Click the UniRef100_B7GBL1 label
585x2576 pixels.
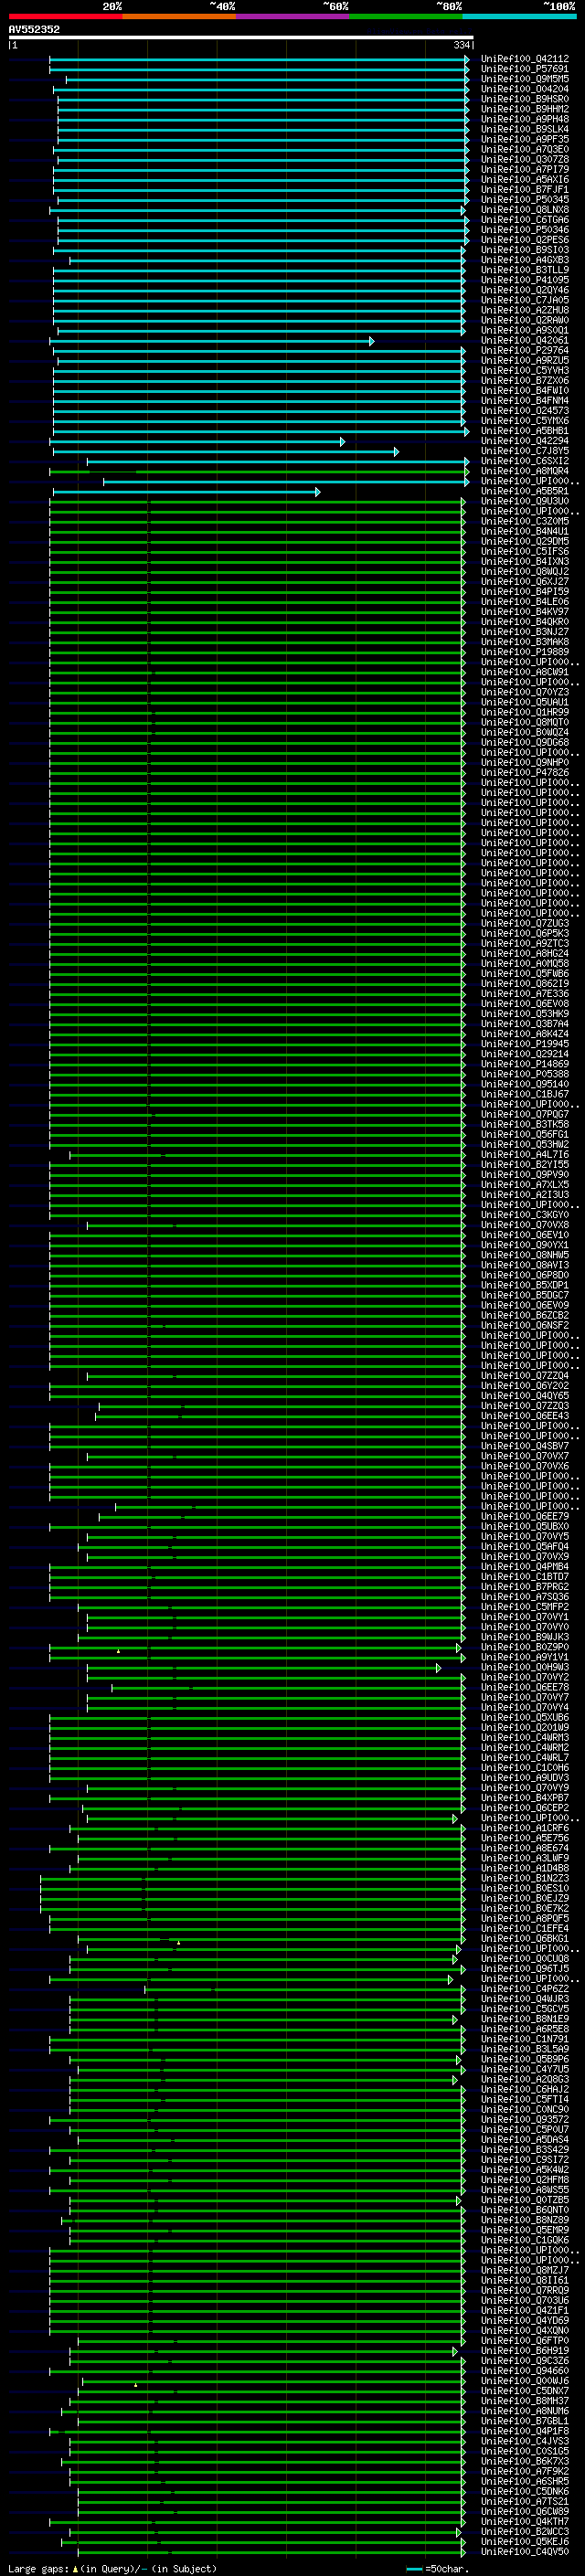pyautogui.click(x=524, y=2421)
